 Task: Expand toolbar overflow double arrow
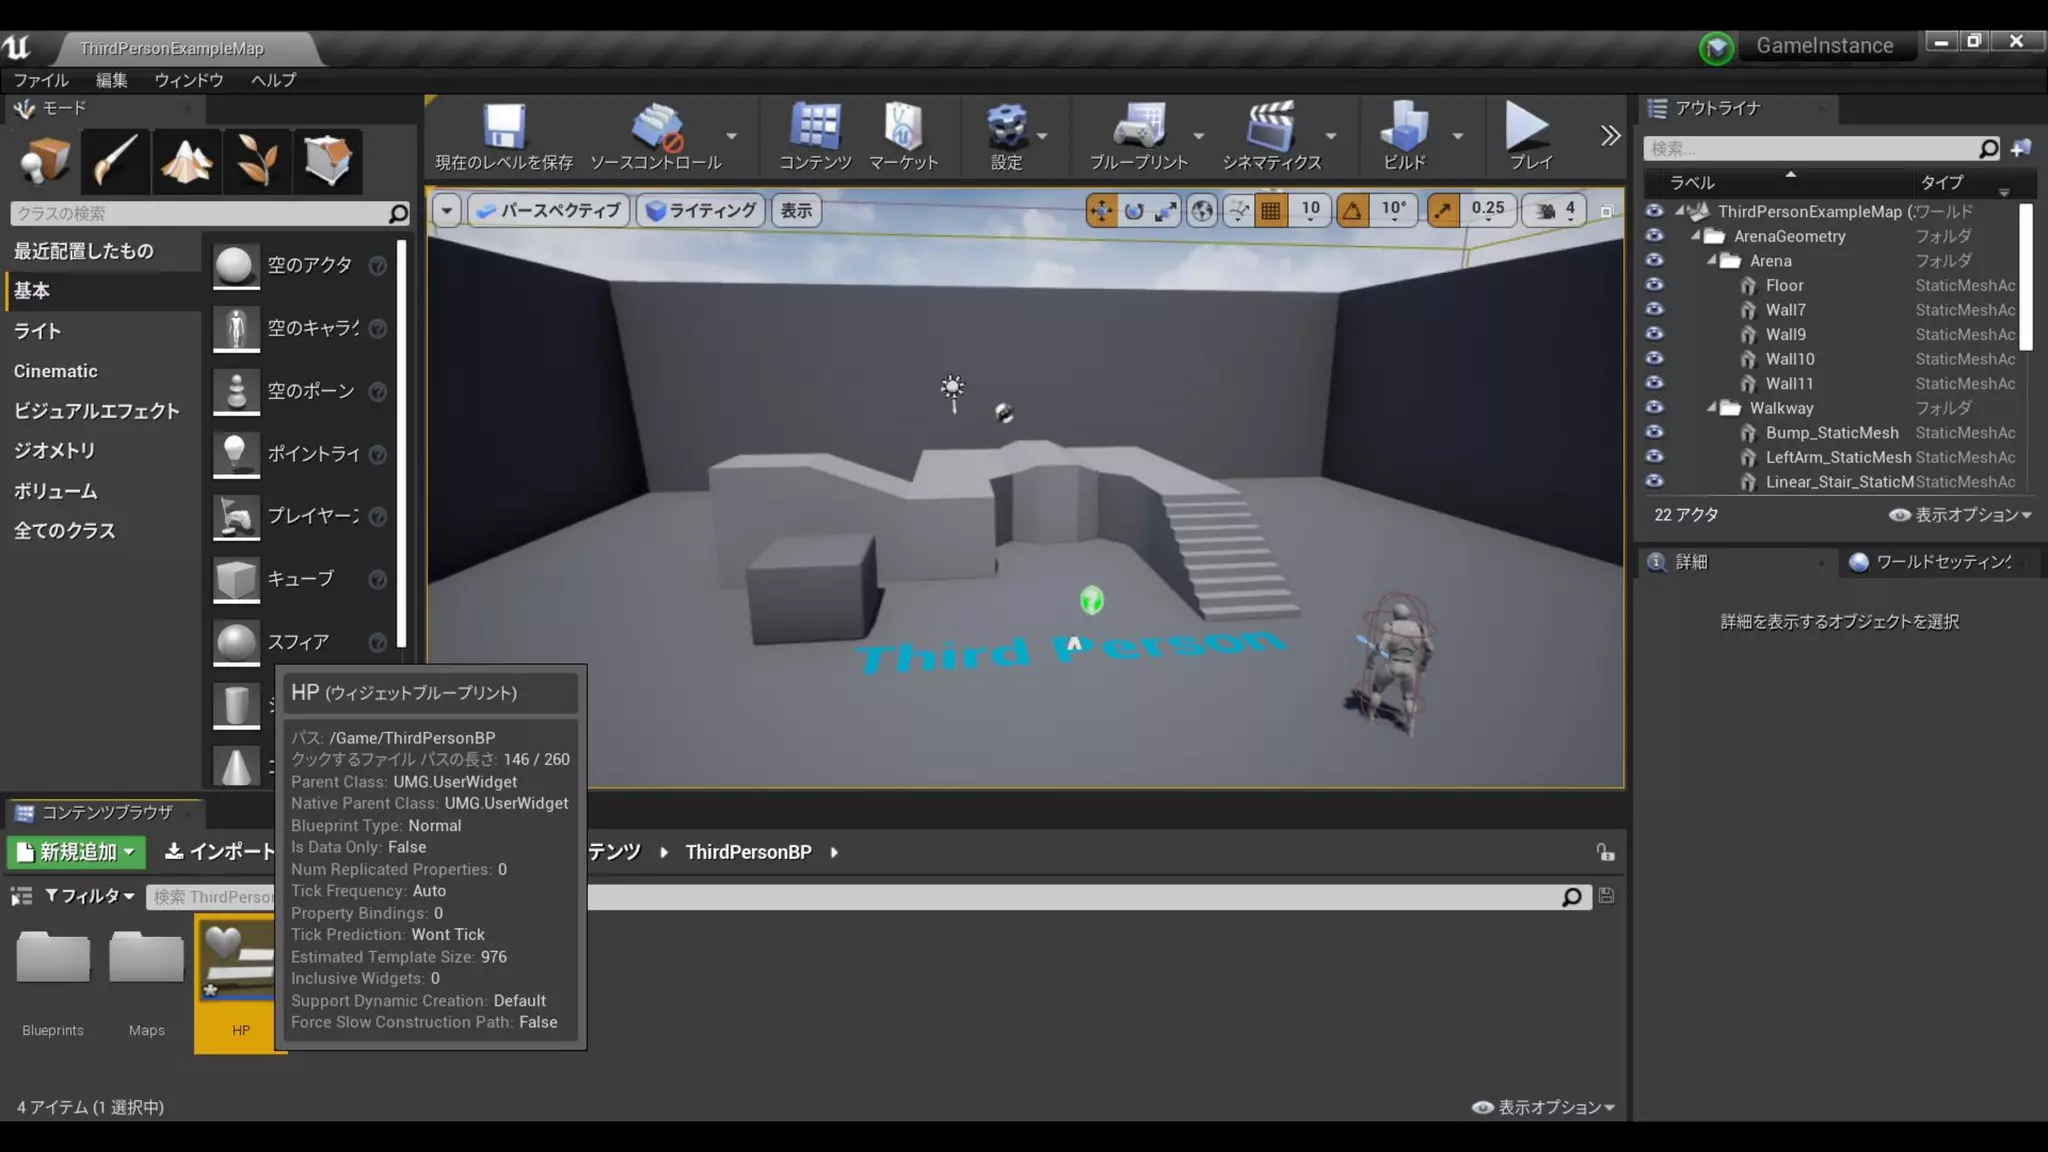click(1610, 136)
